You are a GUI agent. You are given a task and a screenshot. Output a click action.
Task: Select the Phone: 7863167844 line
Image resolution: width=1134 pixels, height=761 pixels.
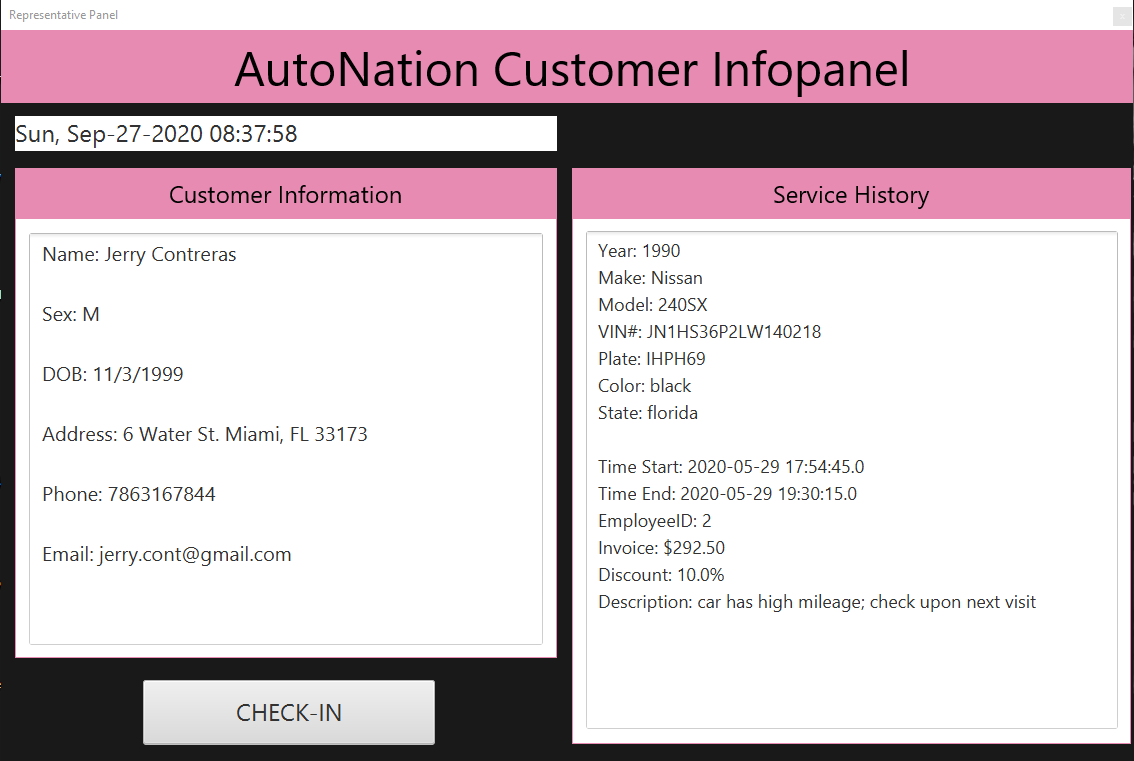pos(129,494)
